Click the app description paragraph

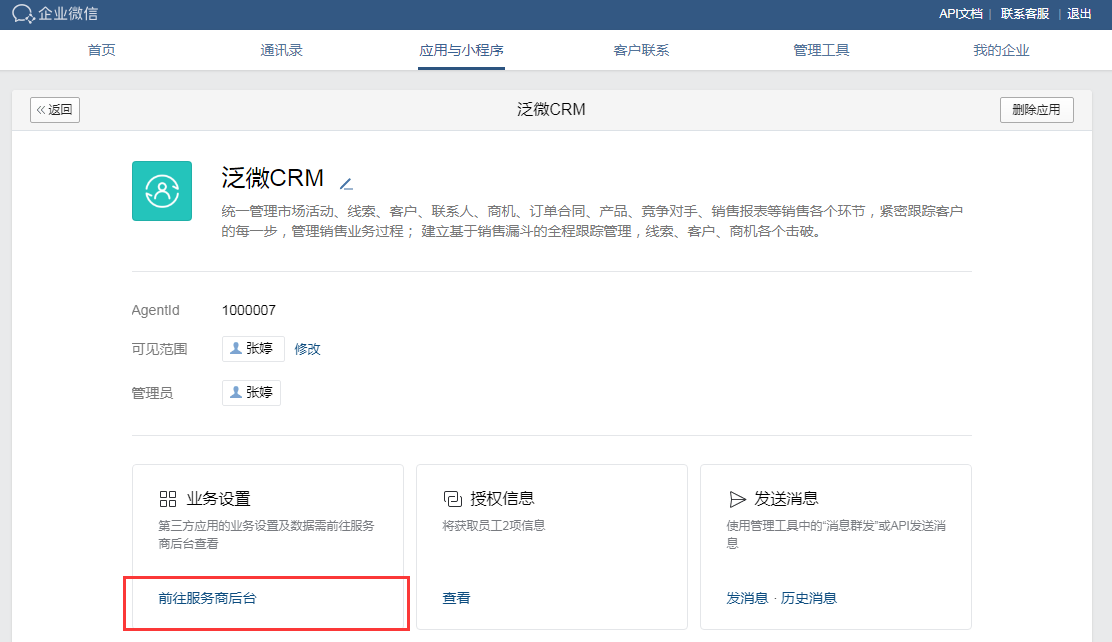(592, 221)
